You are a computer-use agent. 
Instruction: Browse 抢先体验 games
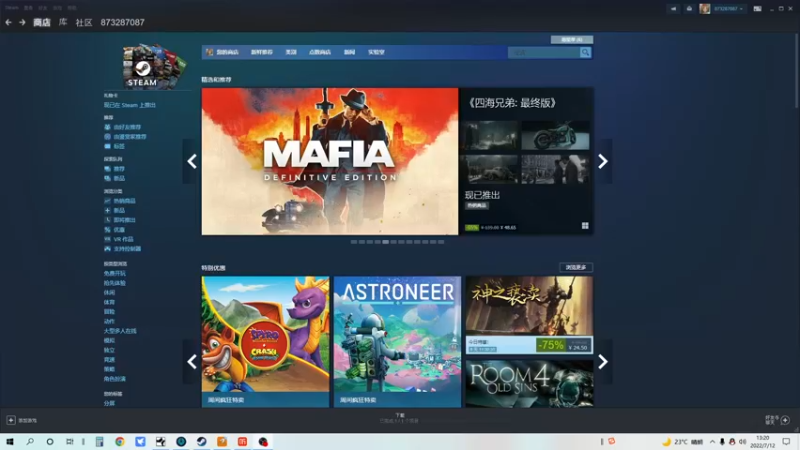click(115, 283)
